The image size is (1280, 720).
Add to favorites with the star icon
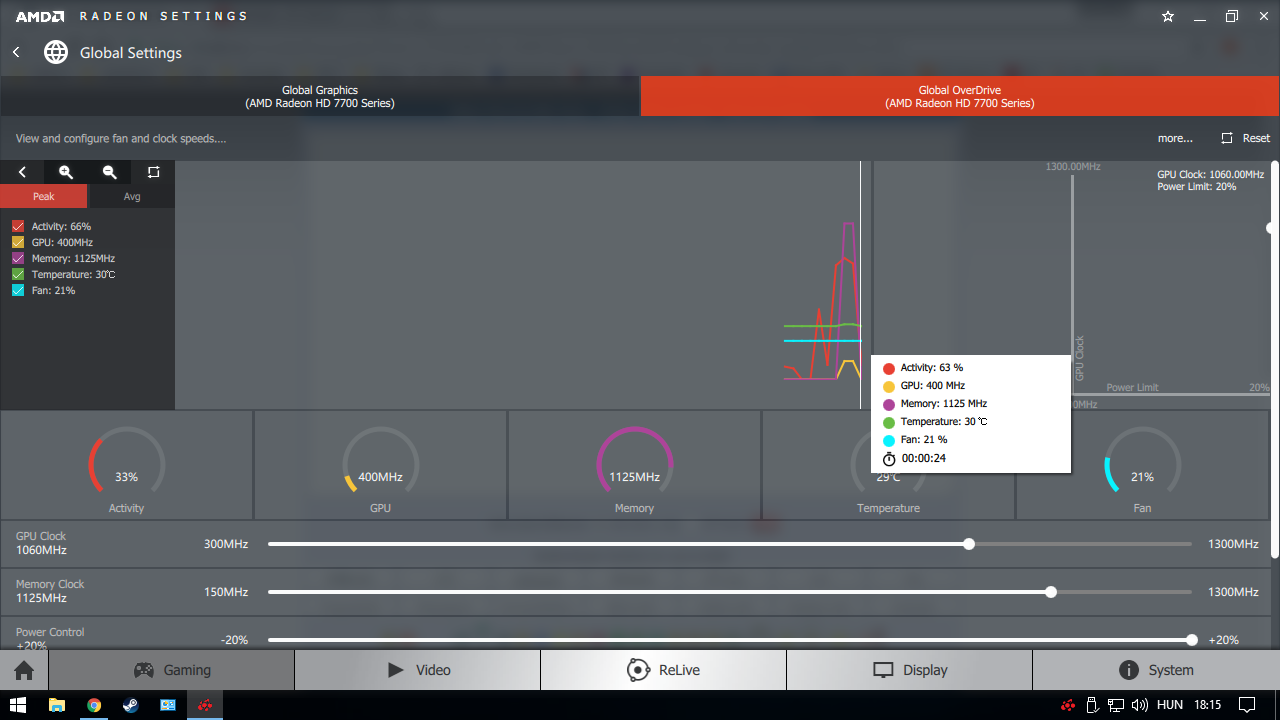(1168, 17)
